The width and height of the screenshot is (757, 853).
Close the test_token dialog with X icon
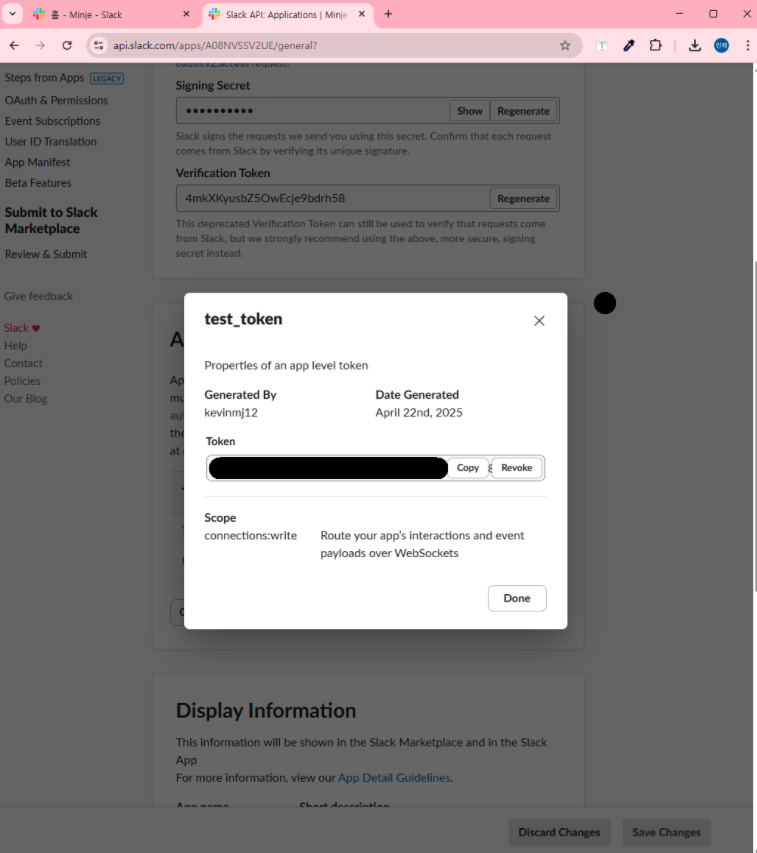[539, 321]
